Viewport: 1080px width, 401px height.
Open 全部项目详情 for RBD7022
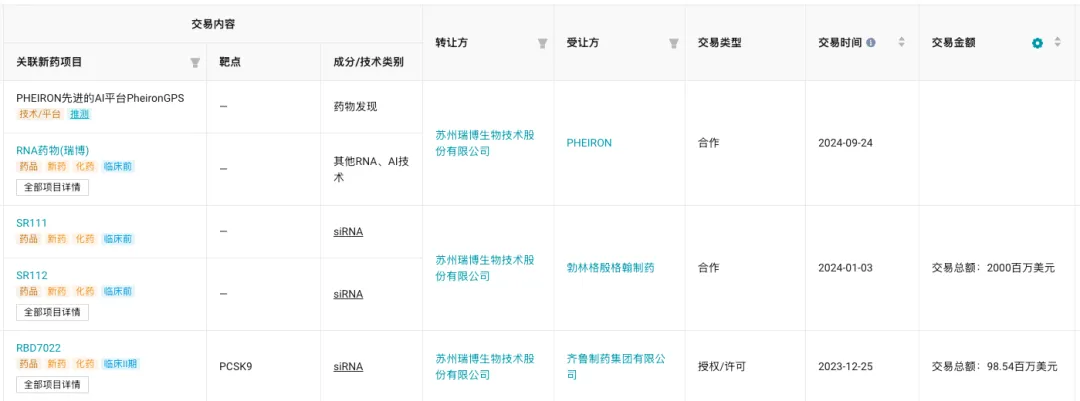52,385
